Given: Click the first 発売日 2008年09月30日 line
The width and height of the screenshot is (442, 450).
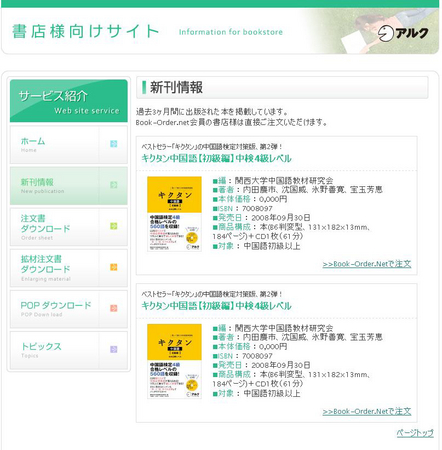Looking at the screenshot, I should point(262,218).
